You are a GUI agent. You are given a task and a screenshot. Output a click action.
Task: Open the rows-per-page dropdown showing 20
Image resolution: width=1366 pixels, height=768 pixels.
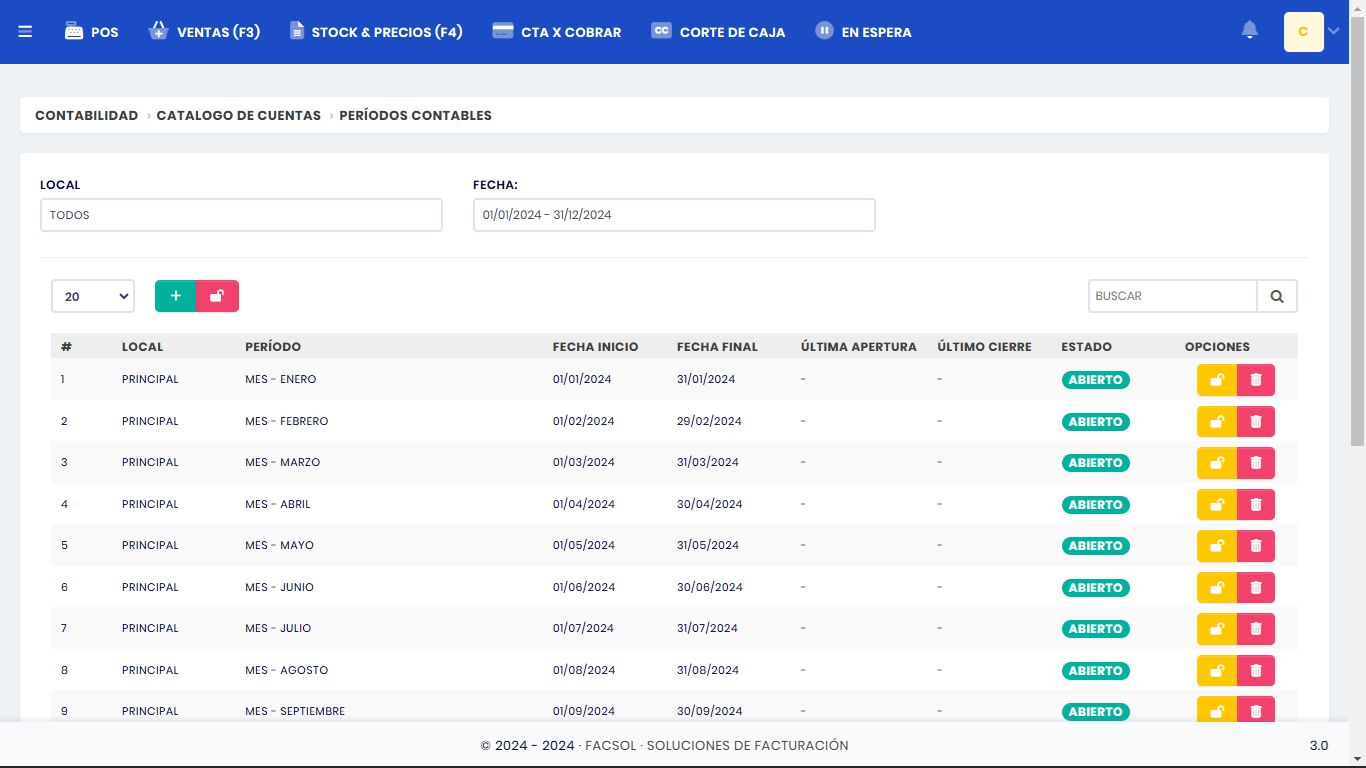[93, 296]
